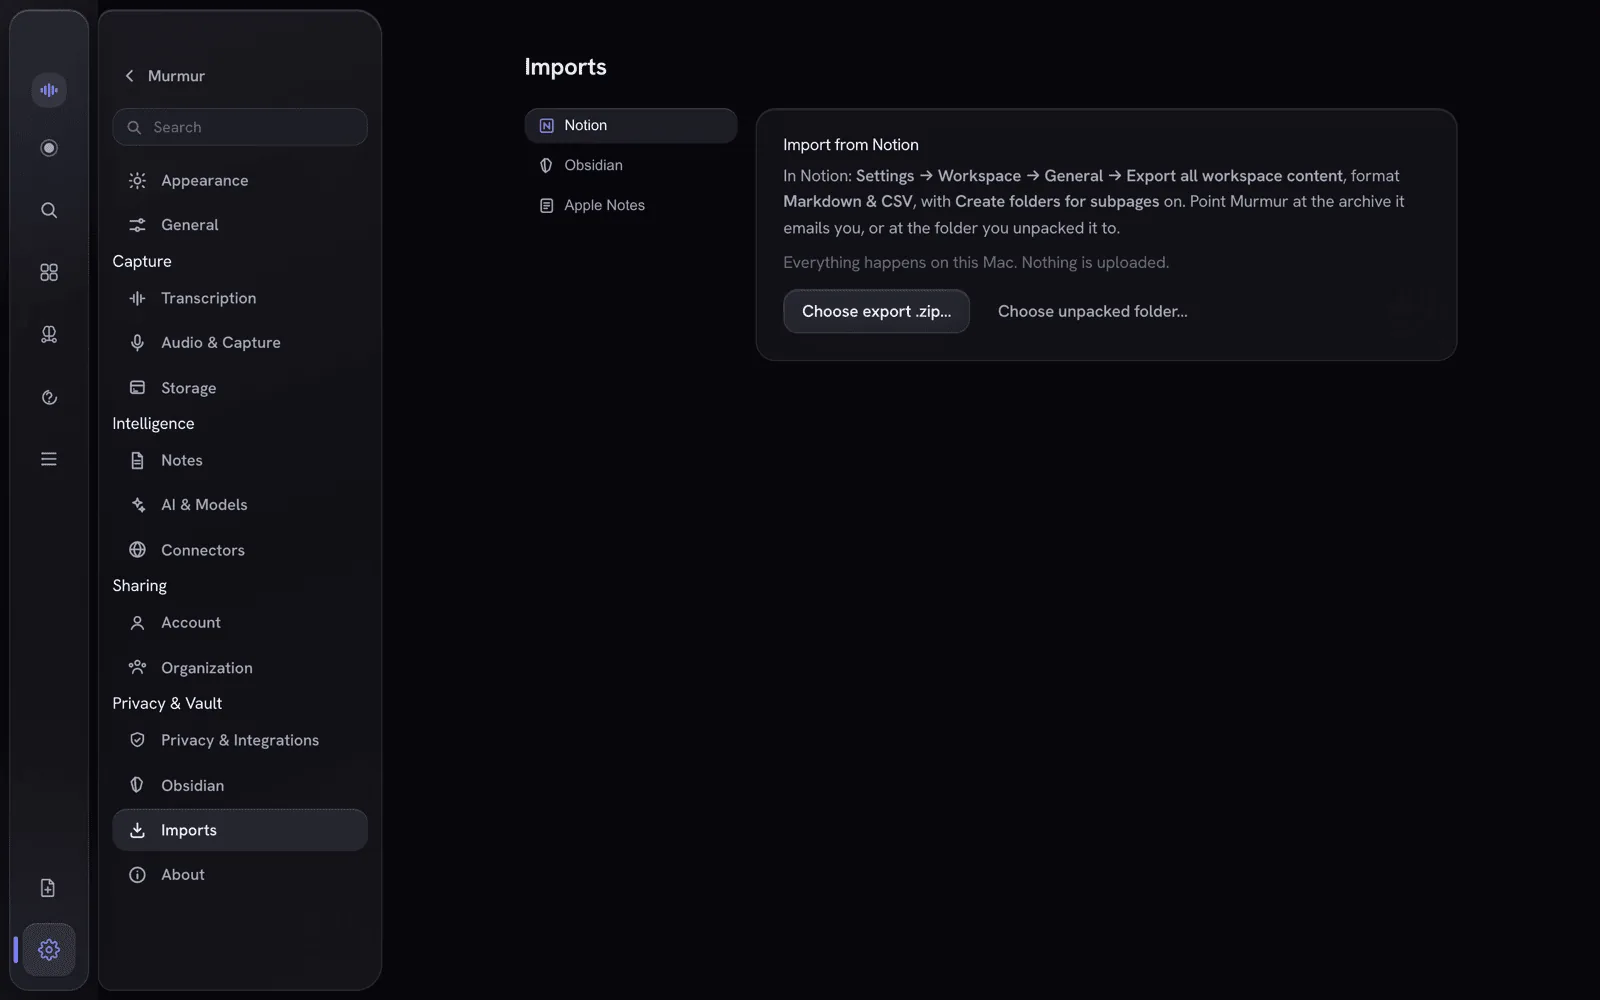Click the sun icon next to Appearance
1600x1000 pixels.
point(138,180)
